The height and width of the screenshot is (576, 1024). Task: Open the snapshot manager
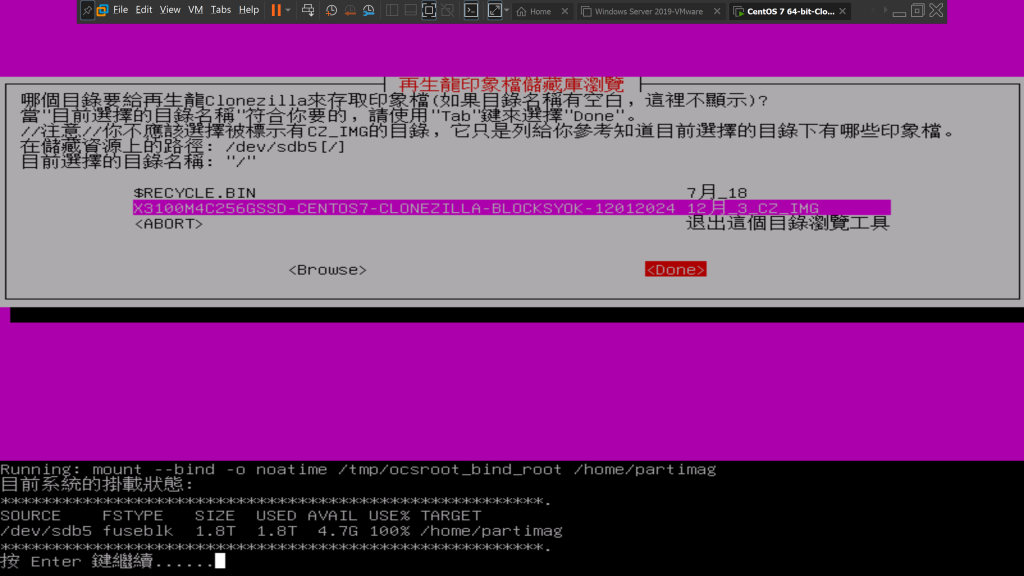click(x=369, y=10)
